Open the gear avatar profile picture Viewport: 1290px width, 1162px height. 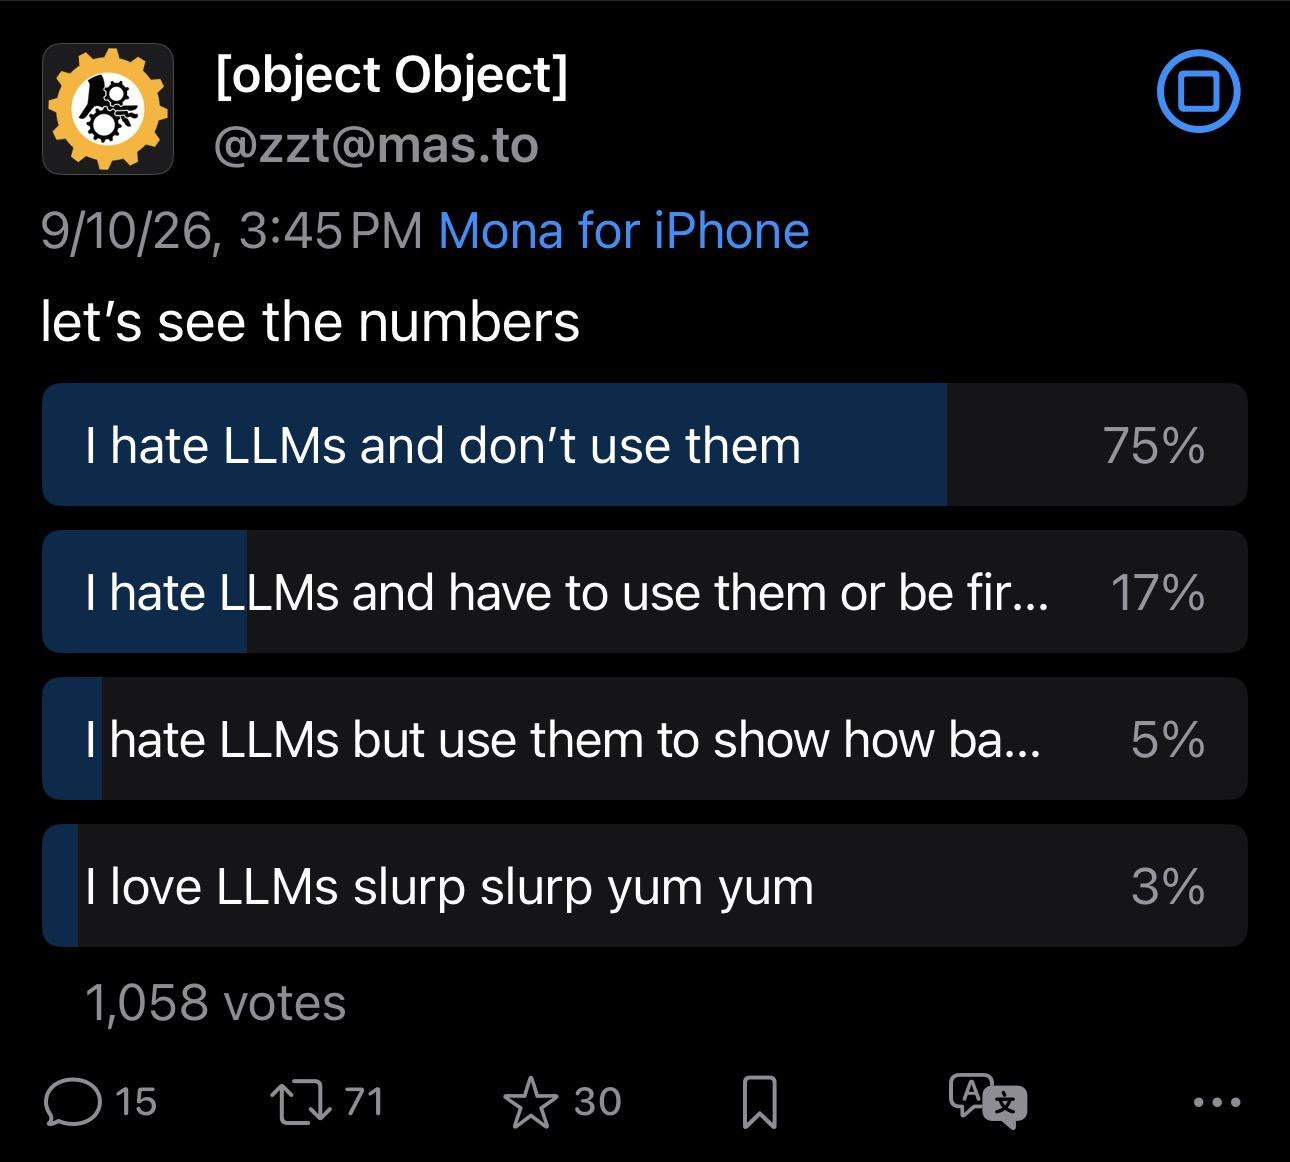[108, 109]
